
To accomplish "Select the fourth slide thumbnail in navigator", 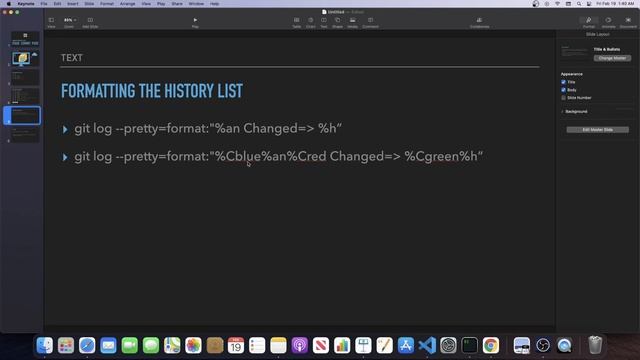I will [25, 96].
